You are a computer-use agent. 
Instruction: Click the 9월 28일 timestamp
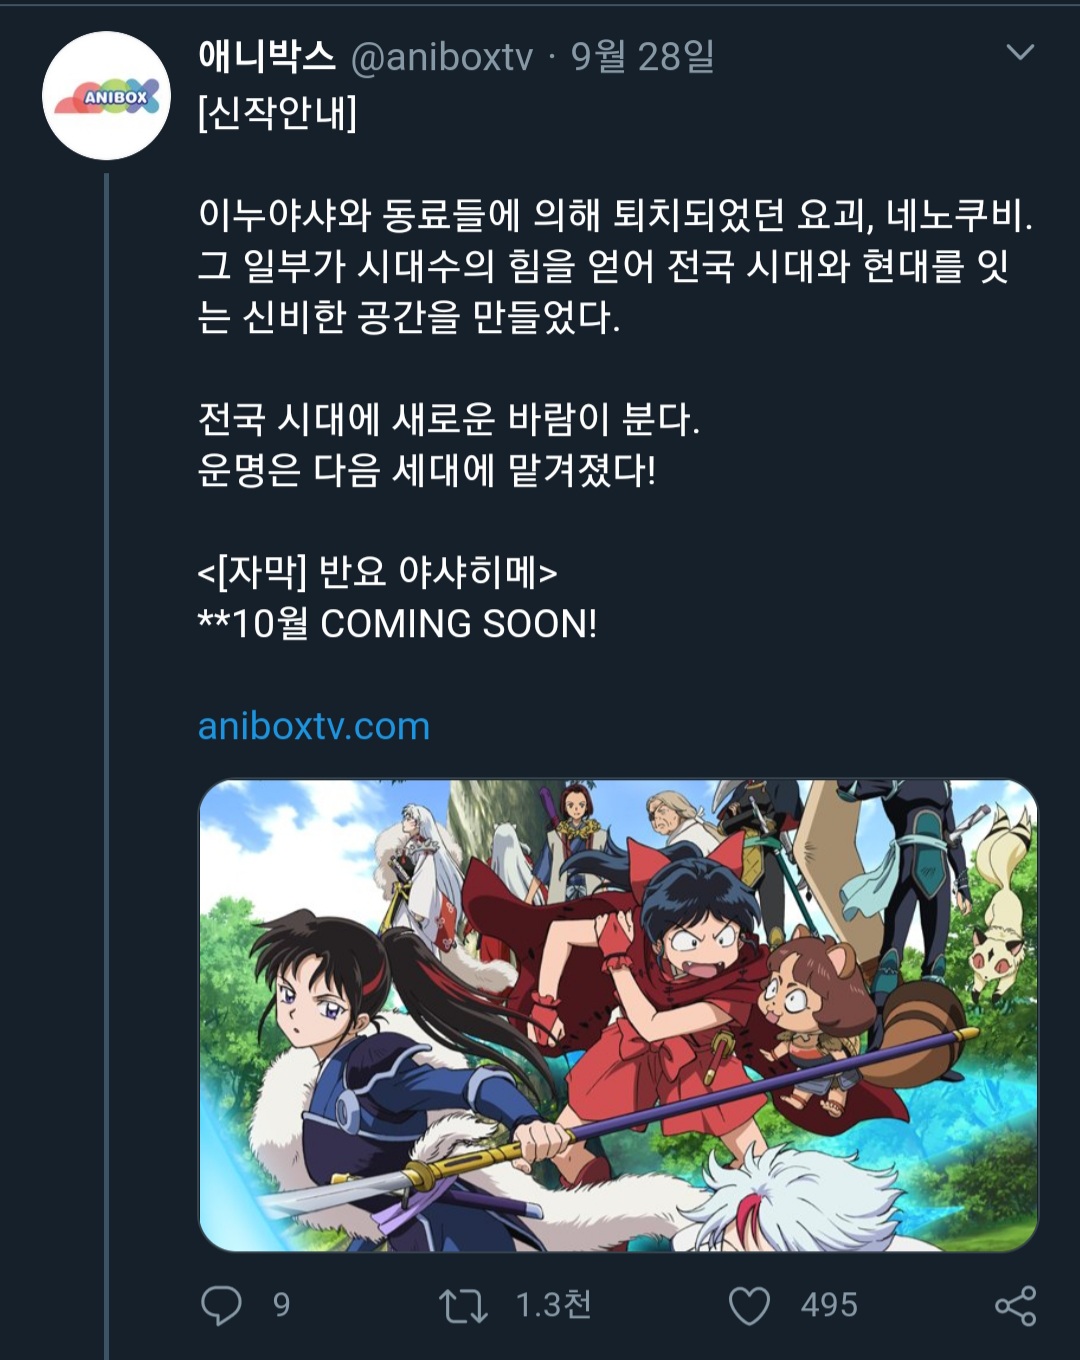coord(642,56)
